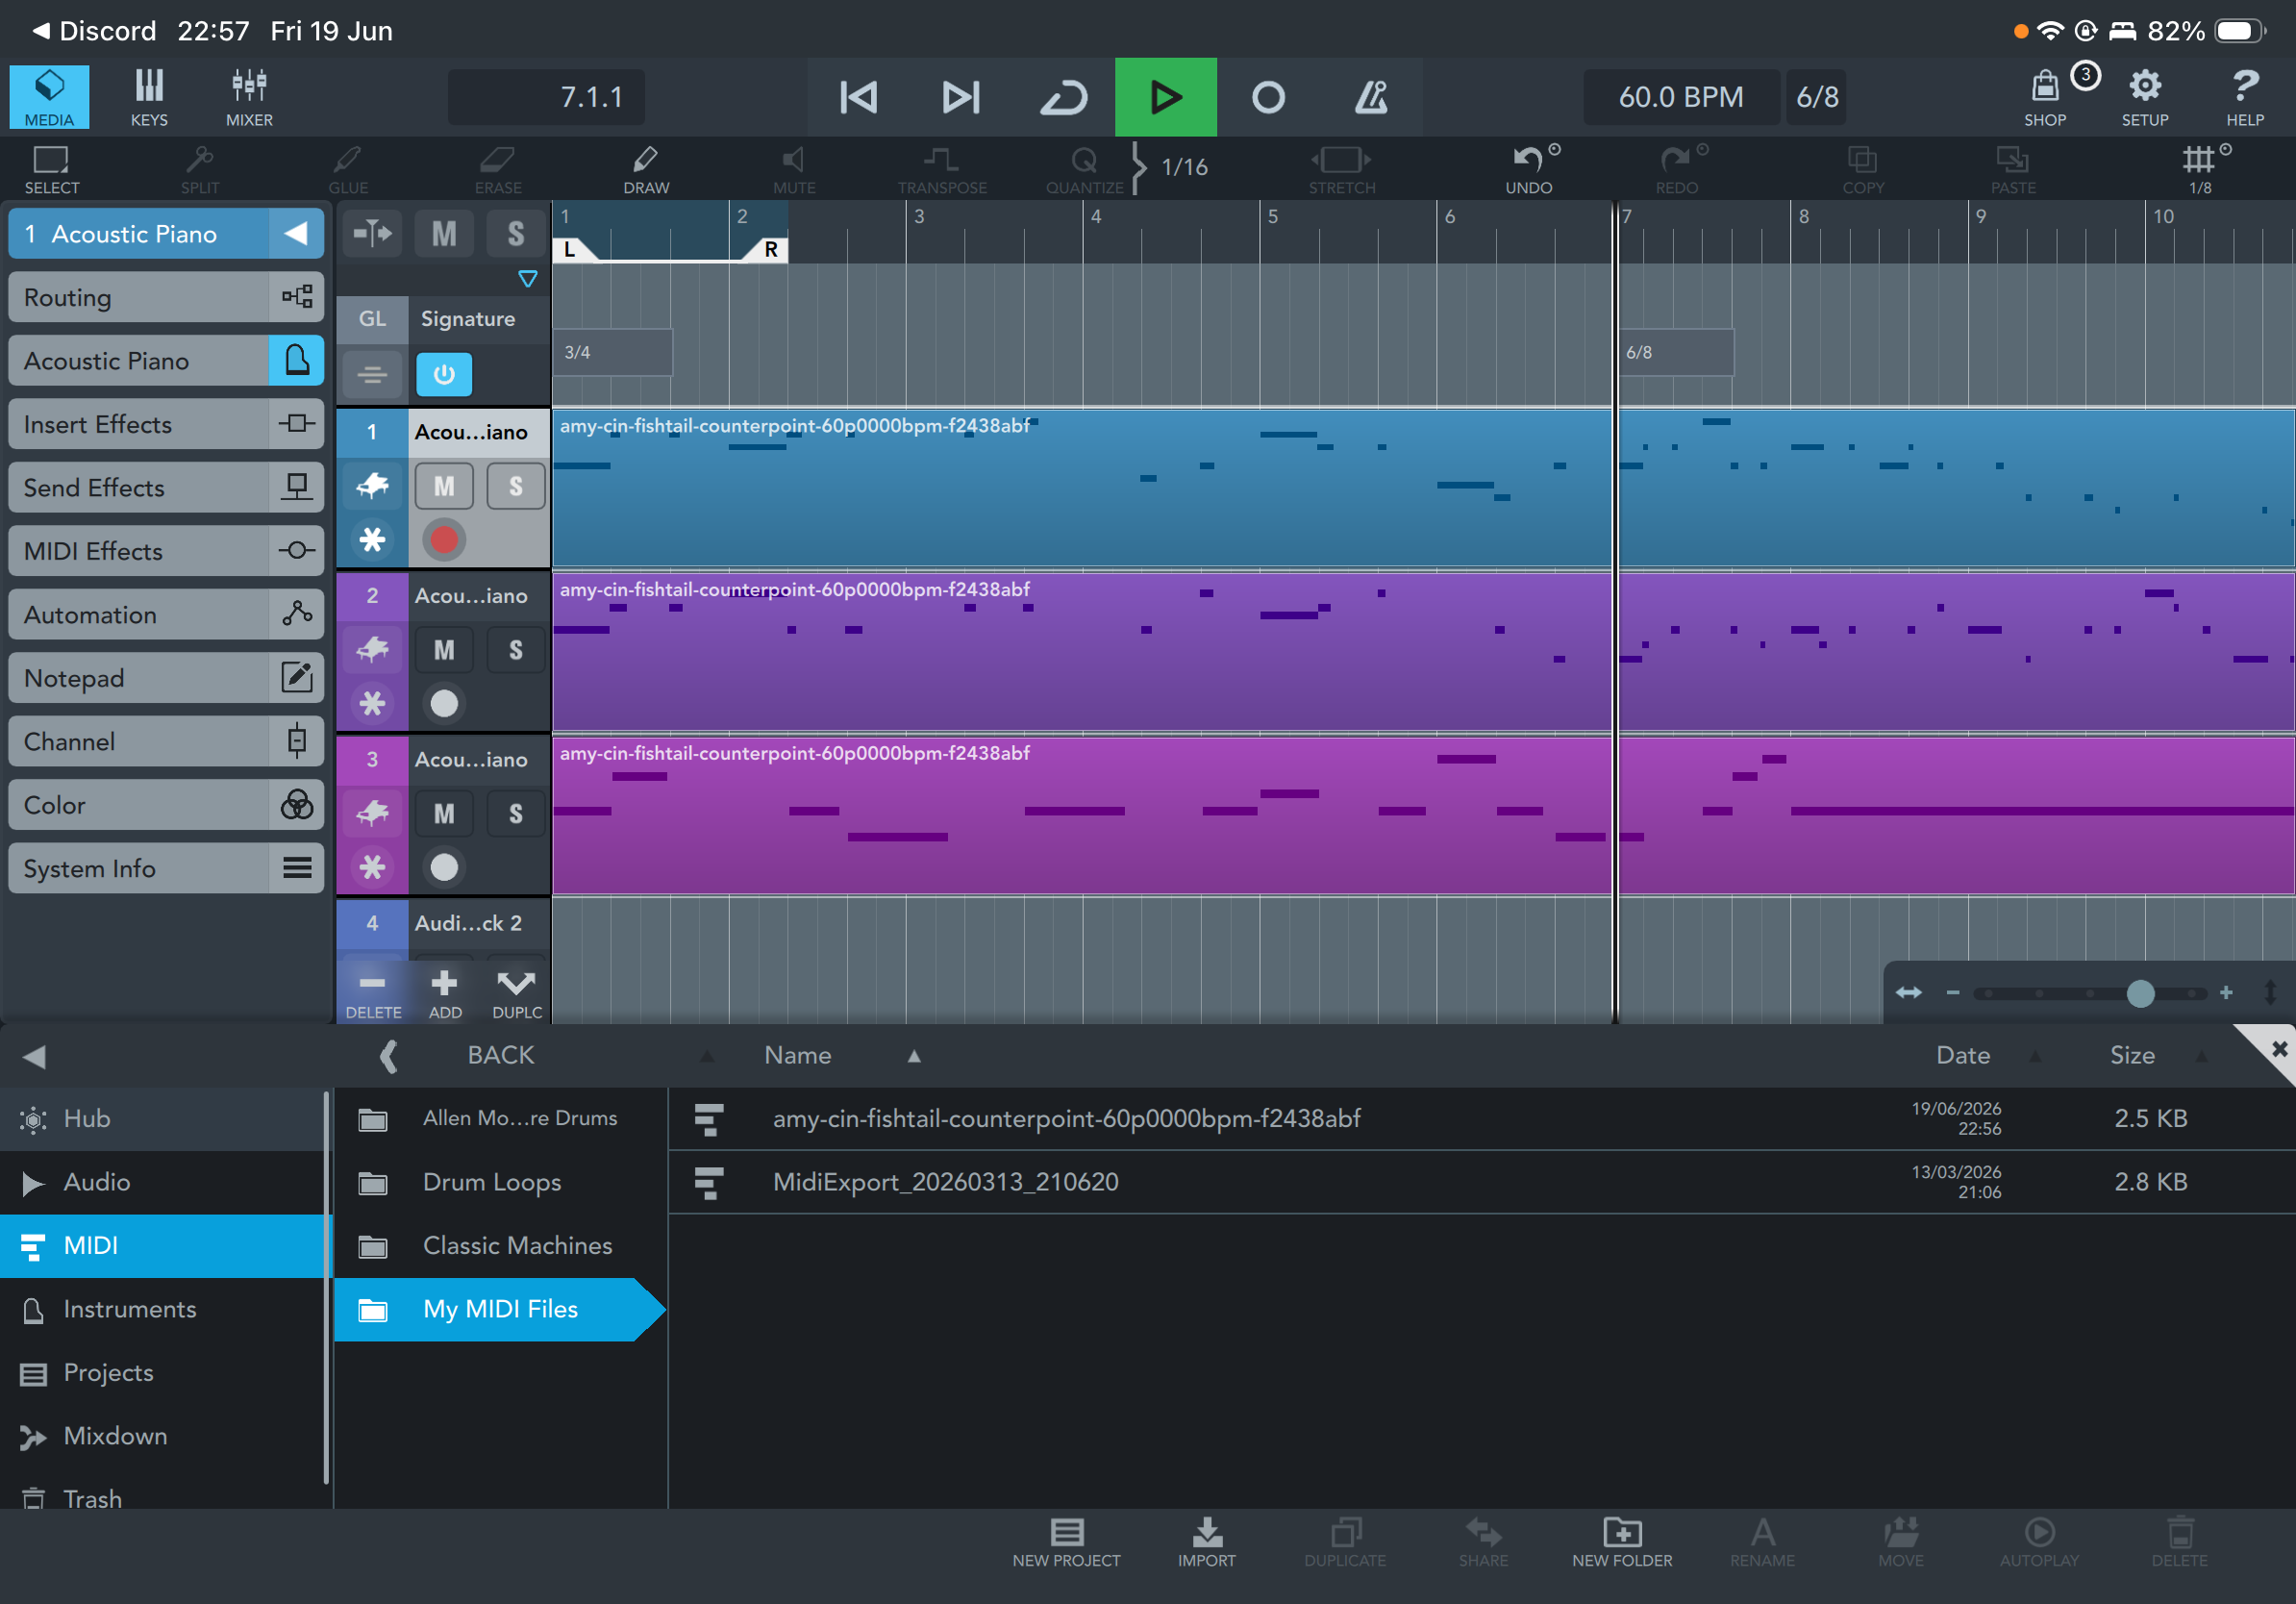Open the Drum Loops folder
Image resolution: width=2296 pixels, height=1604 pixels.
500,1182
